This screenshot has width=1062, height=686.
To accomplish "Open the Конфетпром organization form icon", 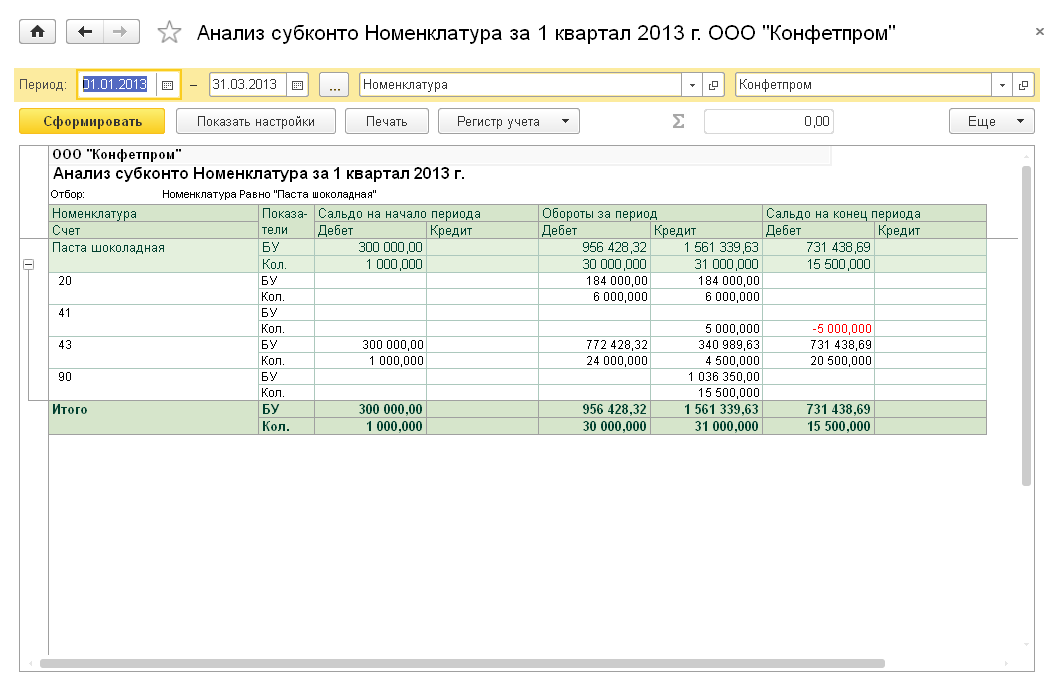I will (x=1023, y=85).
